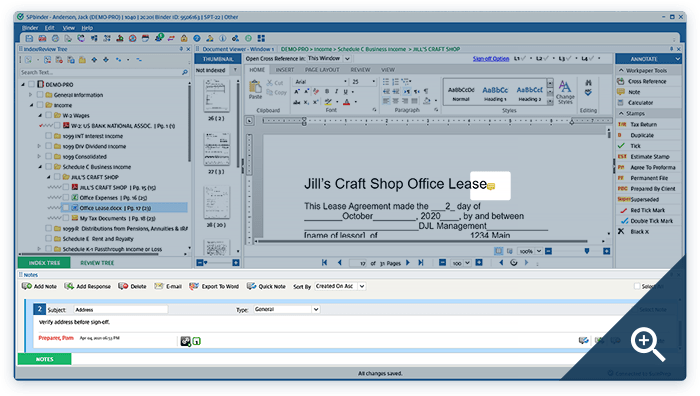The image size is (700, 396).
Task: Open the This Window cross reference dropdown
Action: (x=347, y=58)
